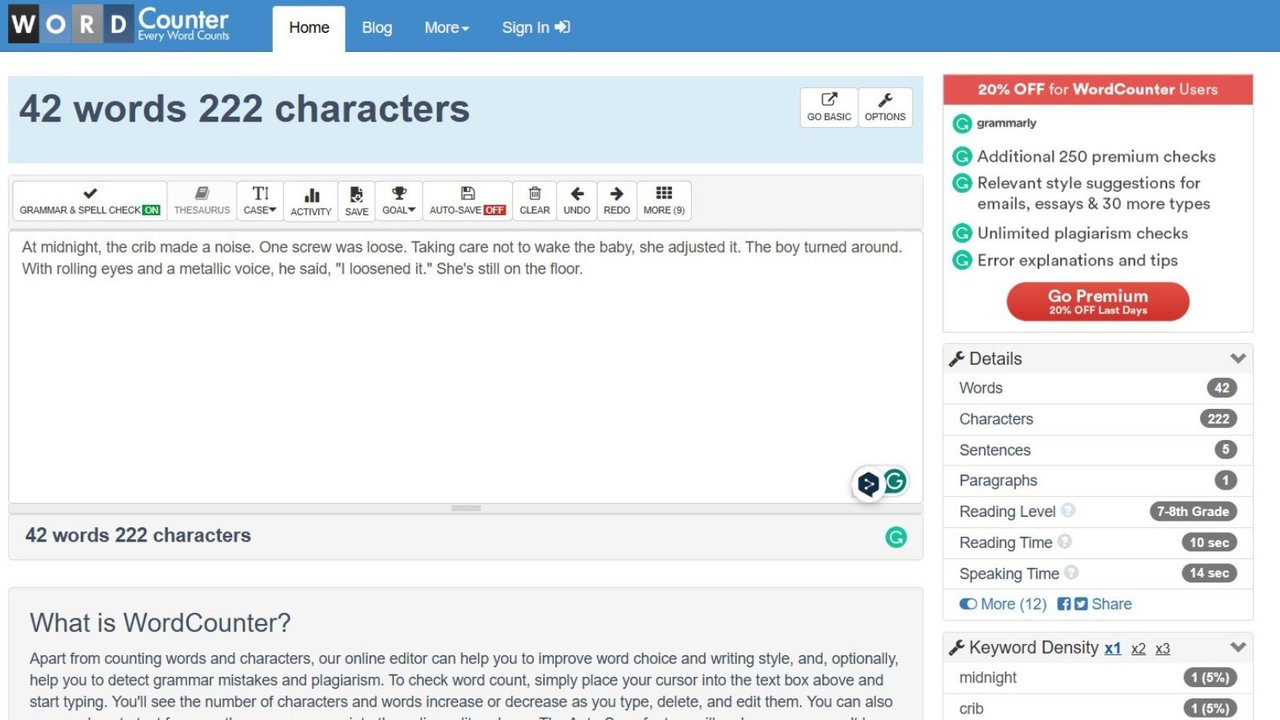The height and width of the screenshot is (720, 1280).
Task: Click the Go Basic external link icon
Action: (829, 100)
